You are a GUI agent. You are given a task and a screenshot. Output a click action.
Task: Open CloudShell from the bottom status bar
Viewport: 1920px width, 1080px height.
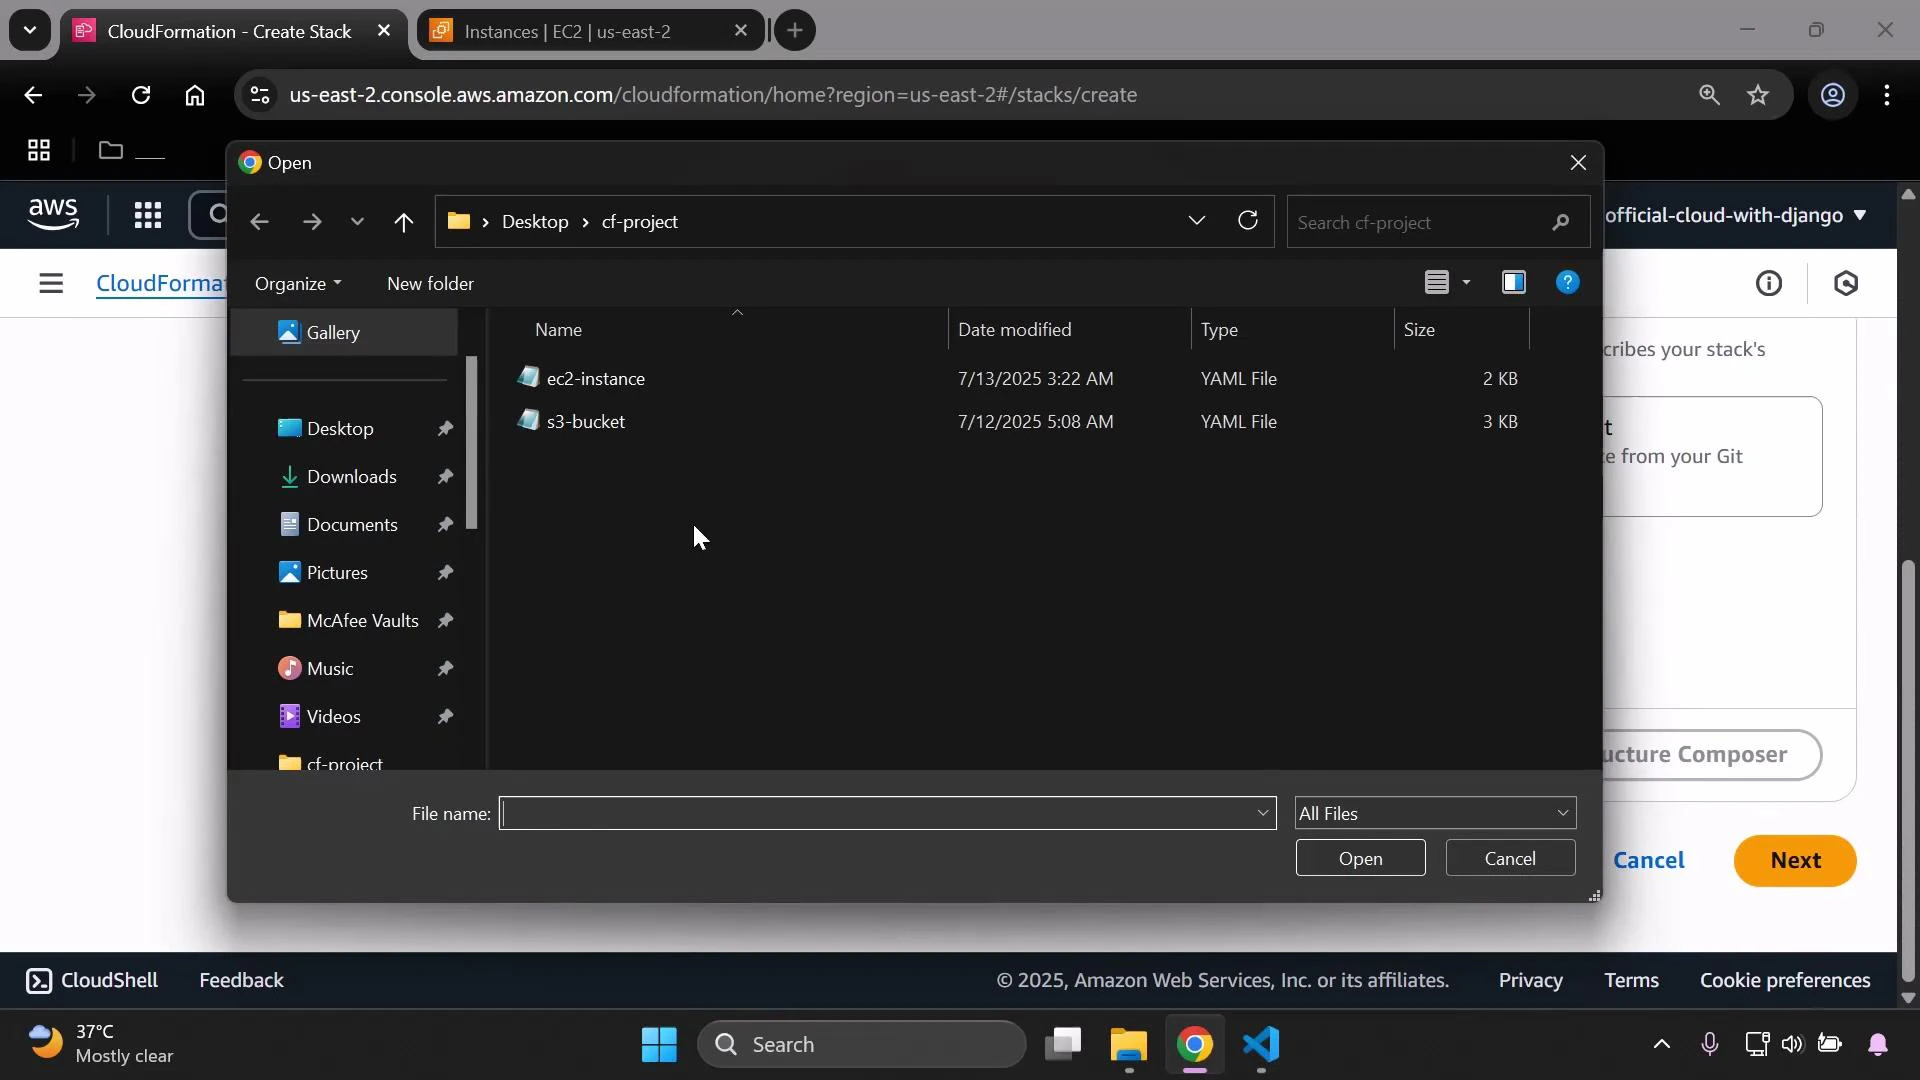click(91, 980)
